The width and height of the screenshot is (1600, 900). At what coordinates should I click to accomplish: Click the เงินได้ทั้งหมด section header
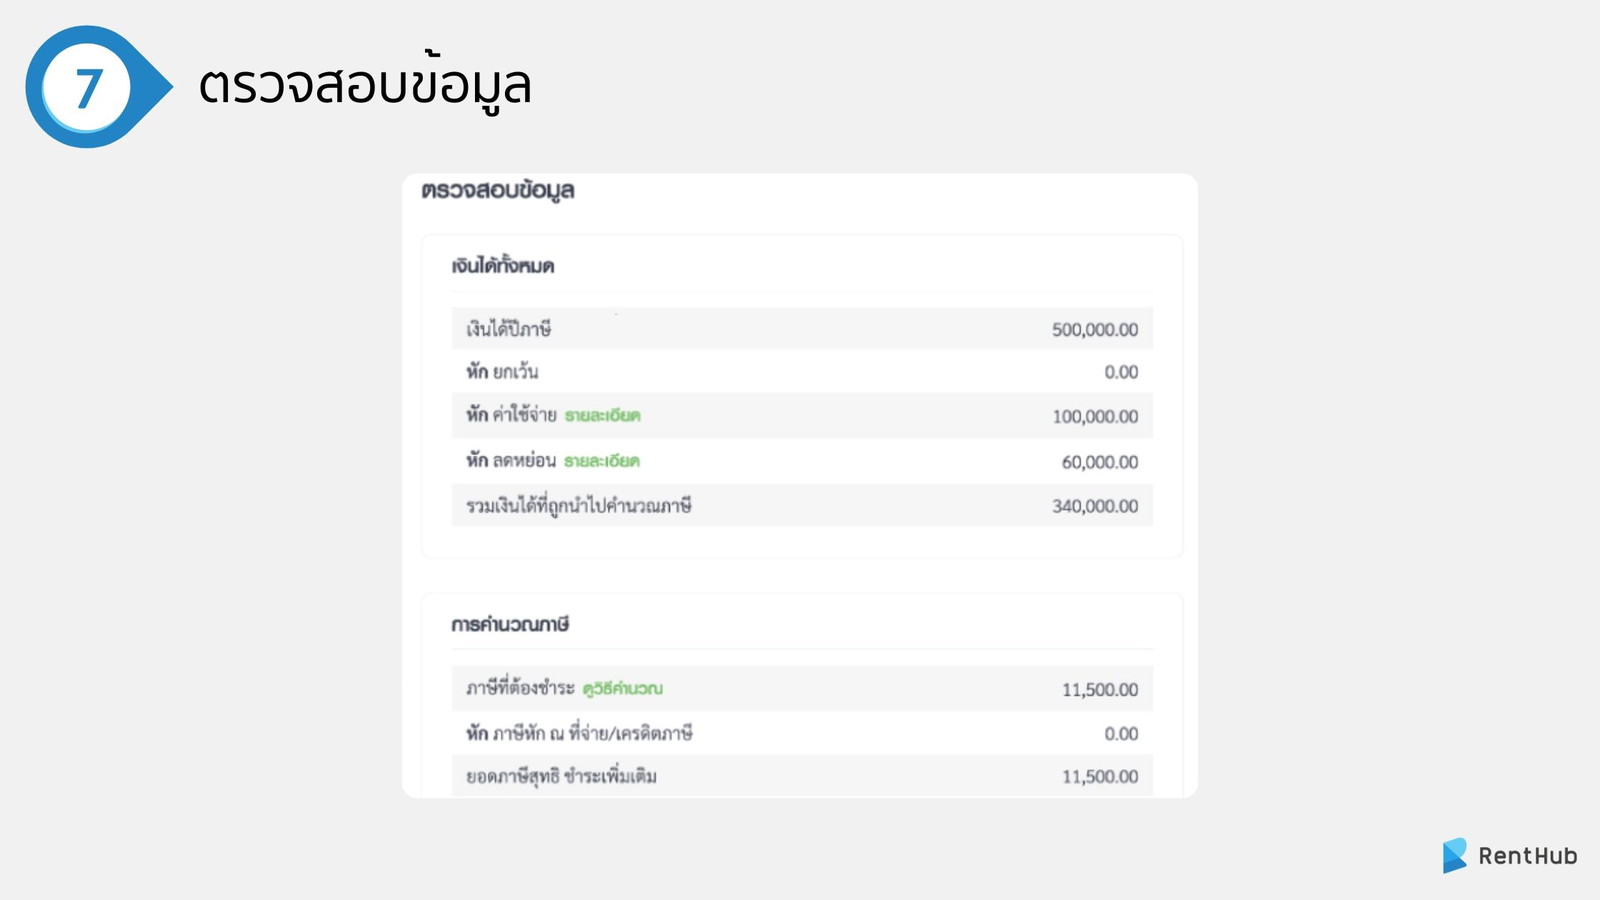(505, 266)
